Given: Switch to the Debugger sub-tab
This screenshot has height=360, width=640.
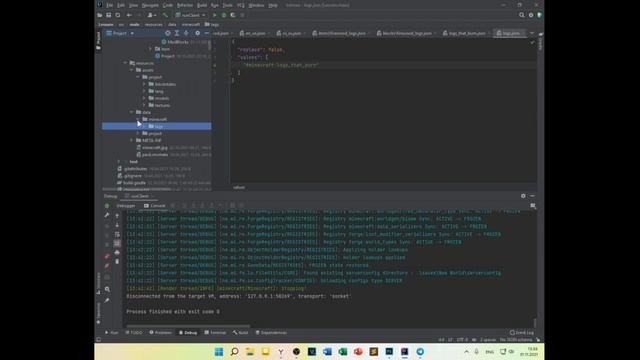Looking at the screenshot, I should tap(126, 206).
